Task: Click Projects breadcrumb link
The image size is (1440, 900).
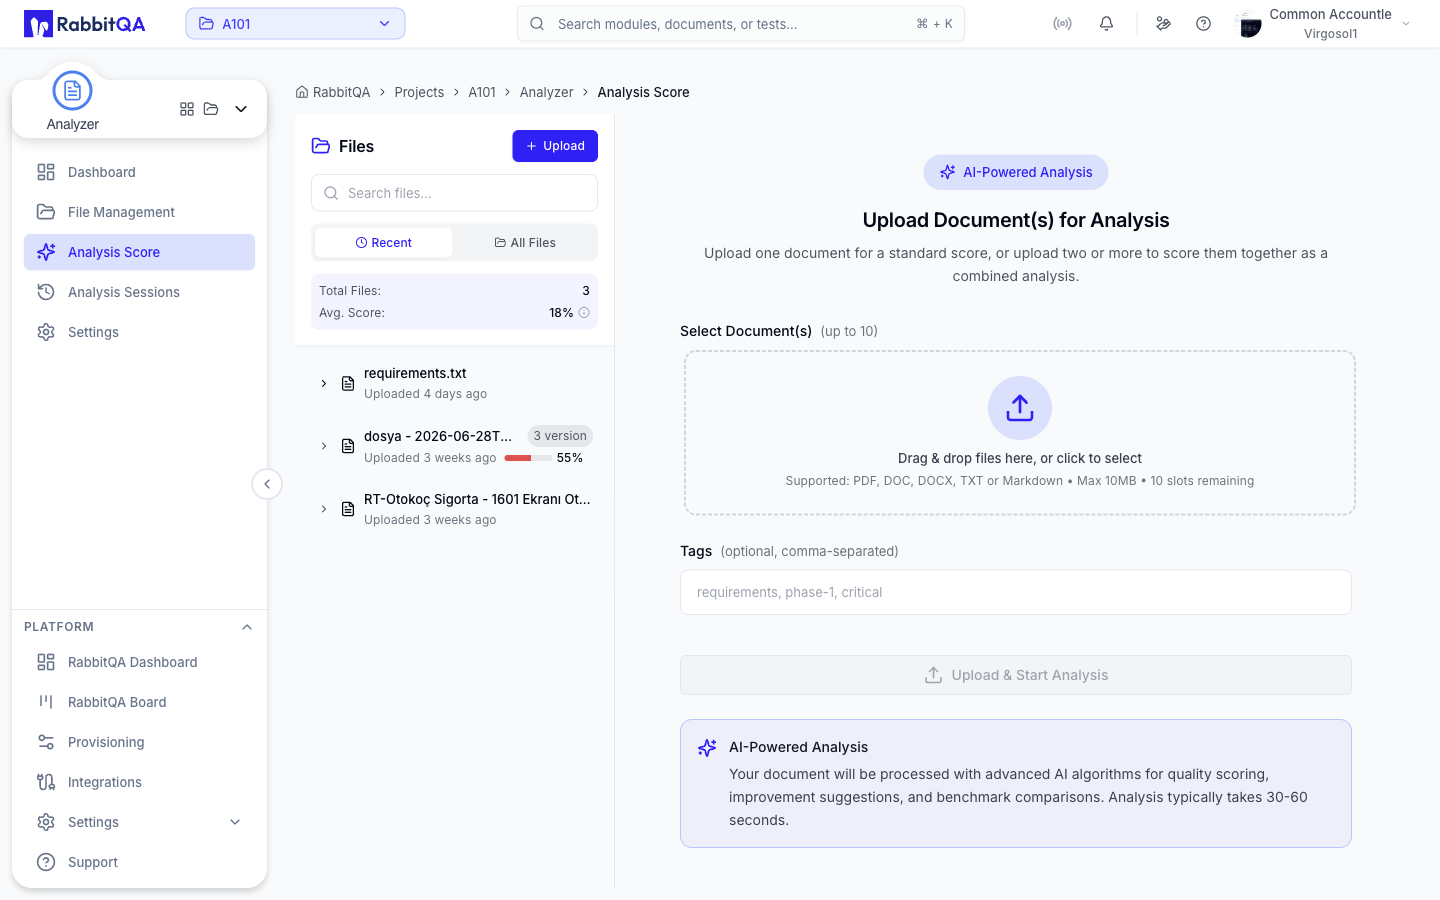Action: [x=419, y=92]
